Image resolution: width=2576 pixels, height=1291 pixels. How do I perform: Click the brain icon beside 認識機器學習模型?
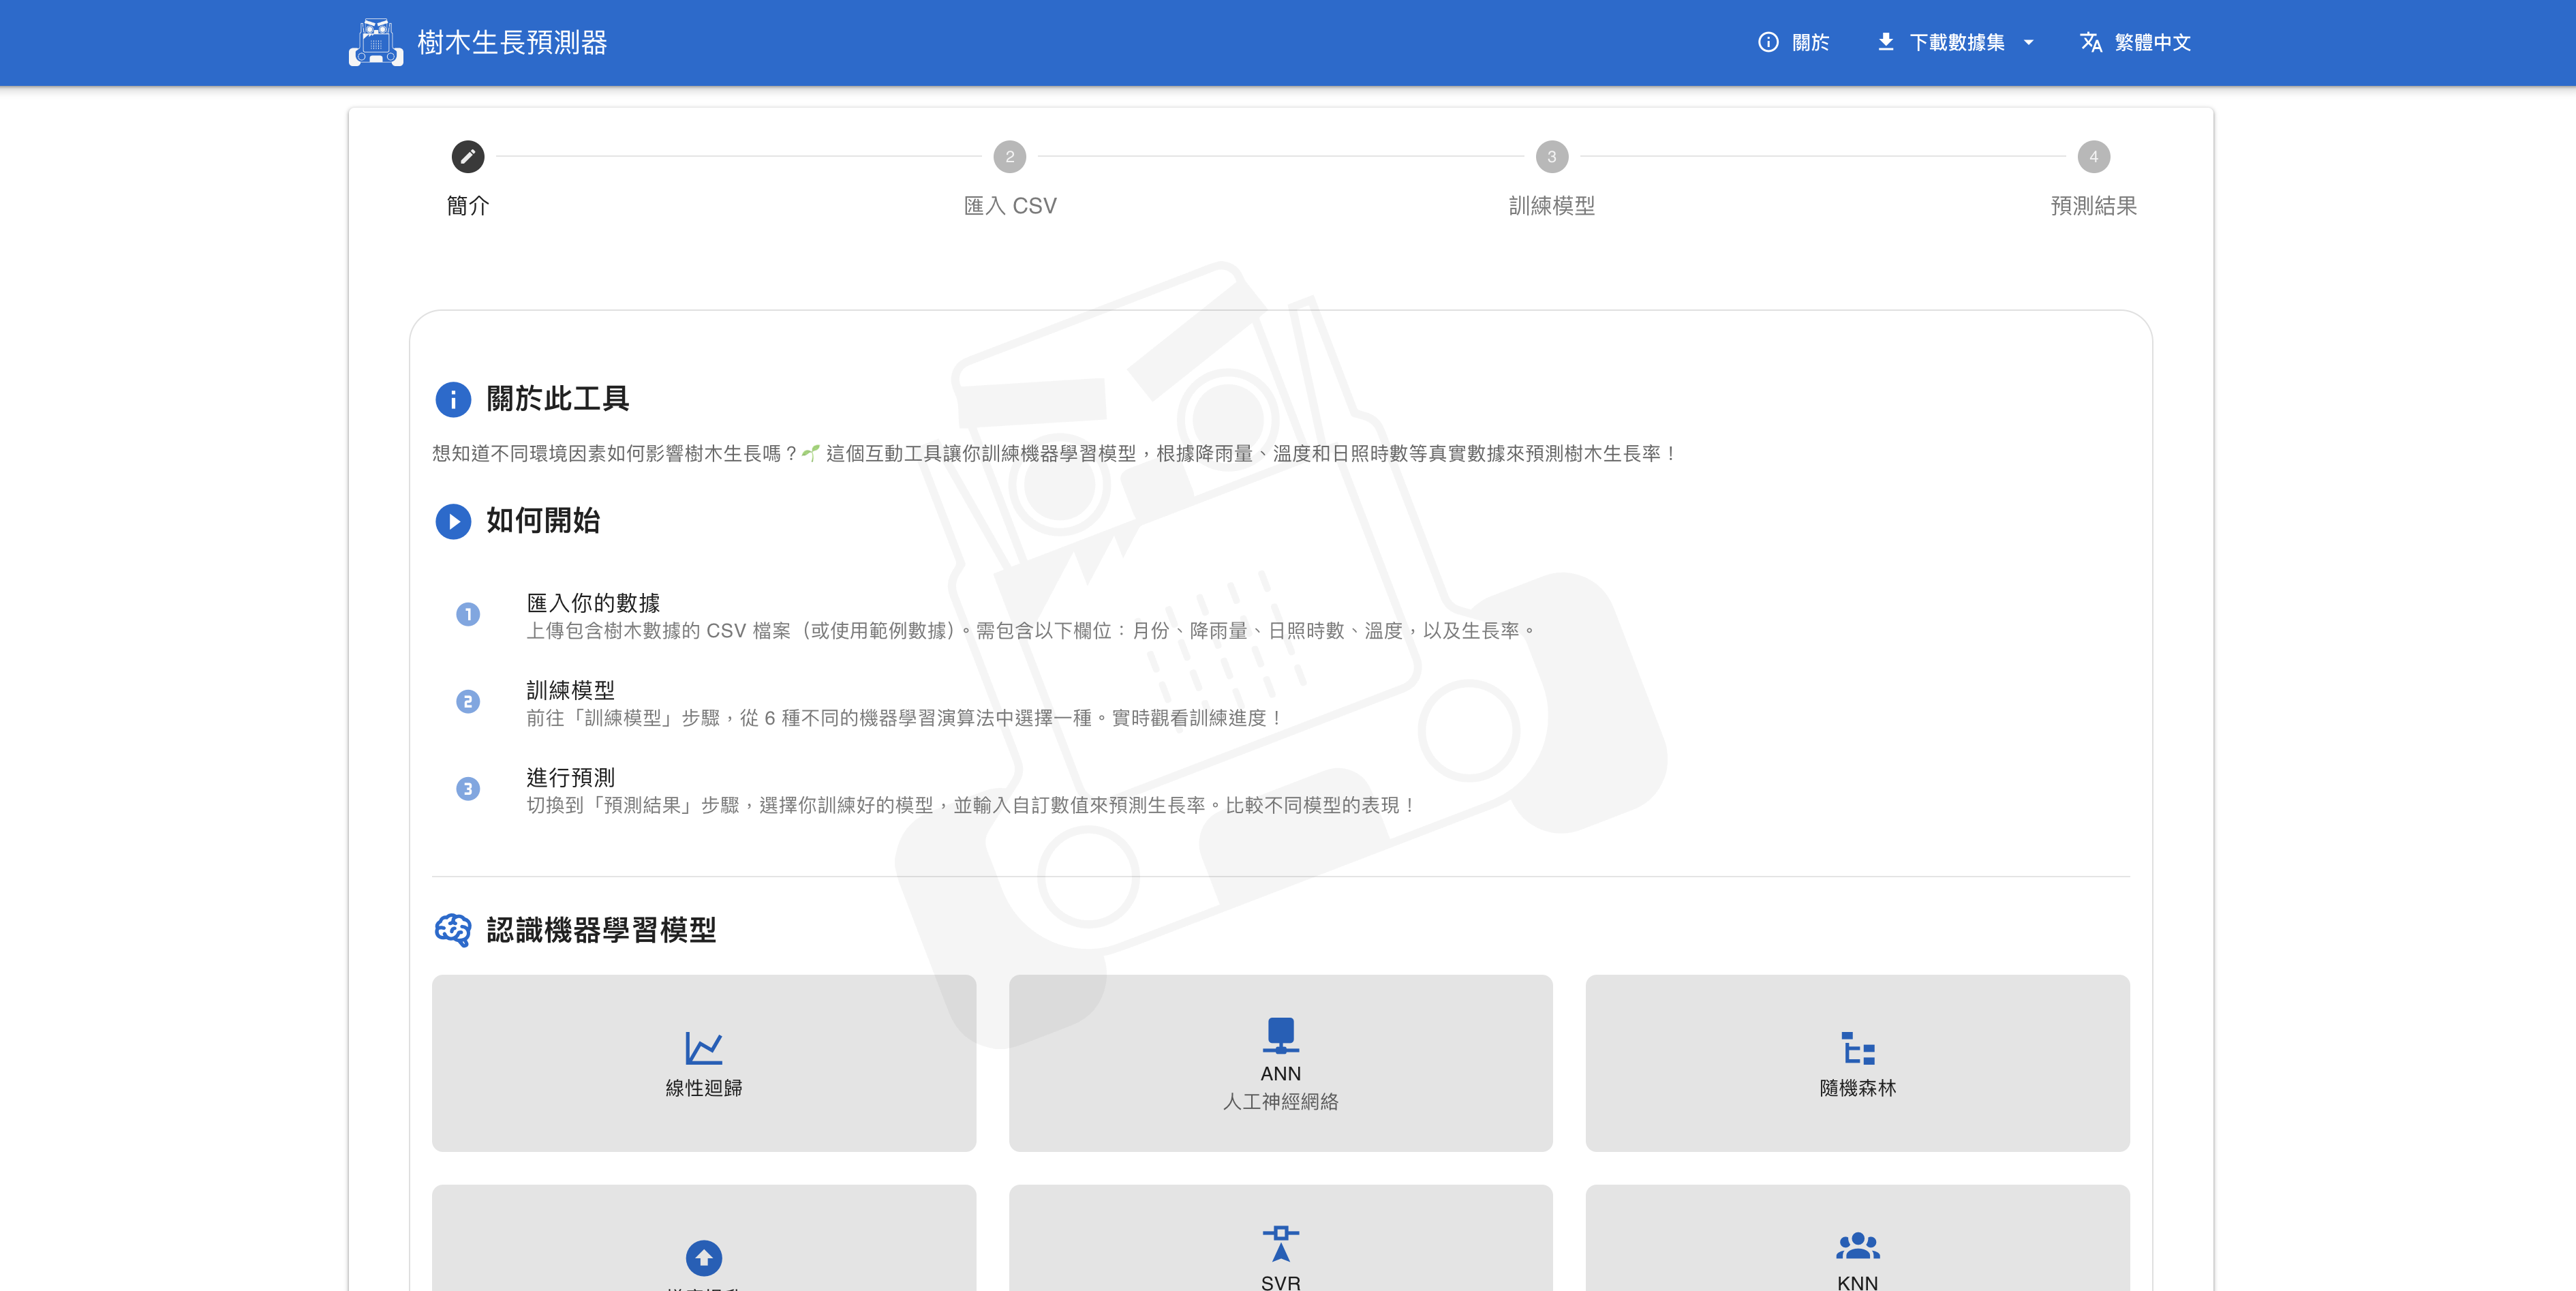coord(453,930)
